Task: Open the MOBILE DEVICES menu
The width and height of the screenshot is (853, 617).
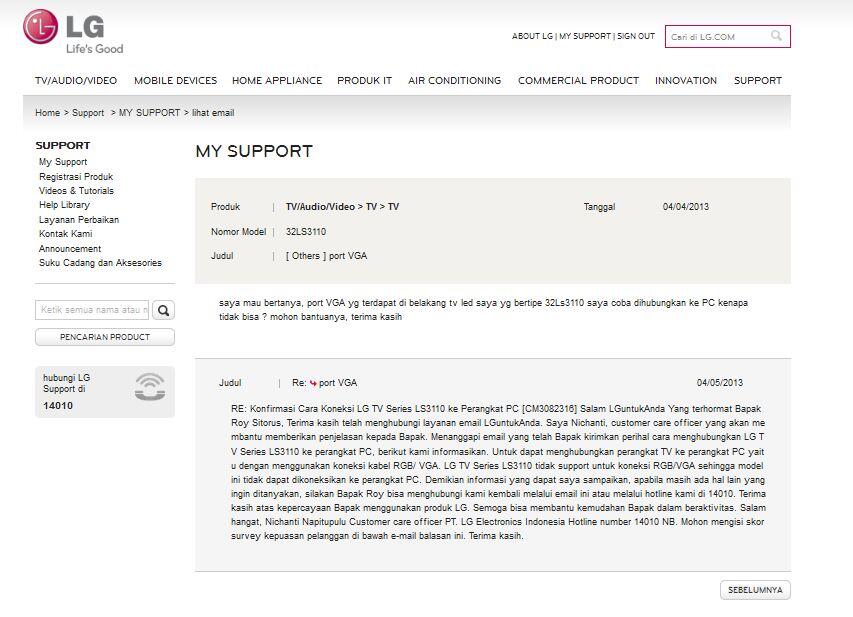Action: (176, 81)
